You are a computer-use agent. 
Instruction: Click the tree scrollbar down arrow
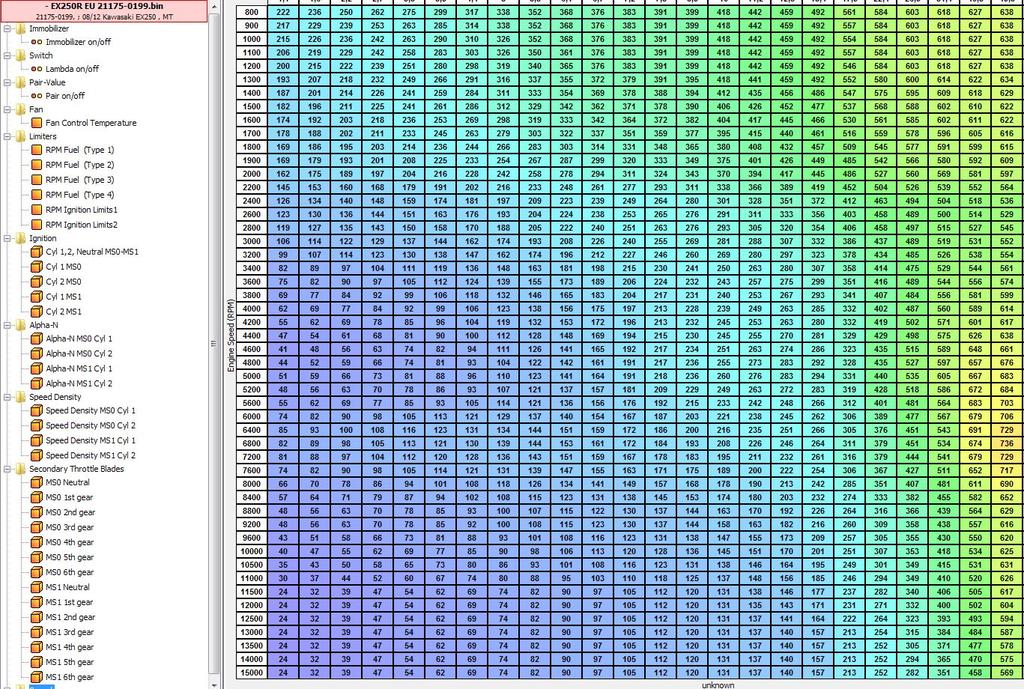[214, 684]
